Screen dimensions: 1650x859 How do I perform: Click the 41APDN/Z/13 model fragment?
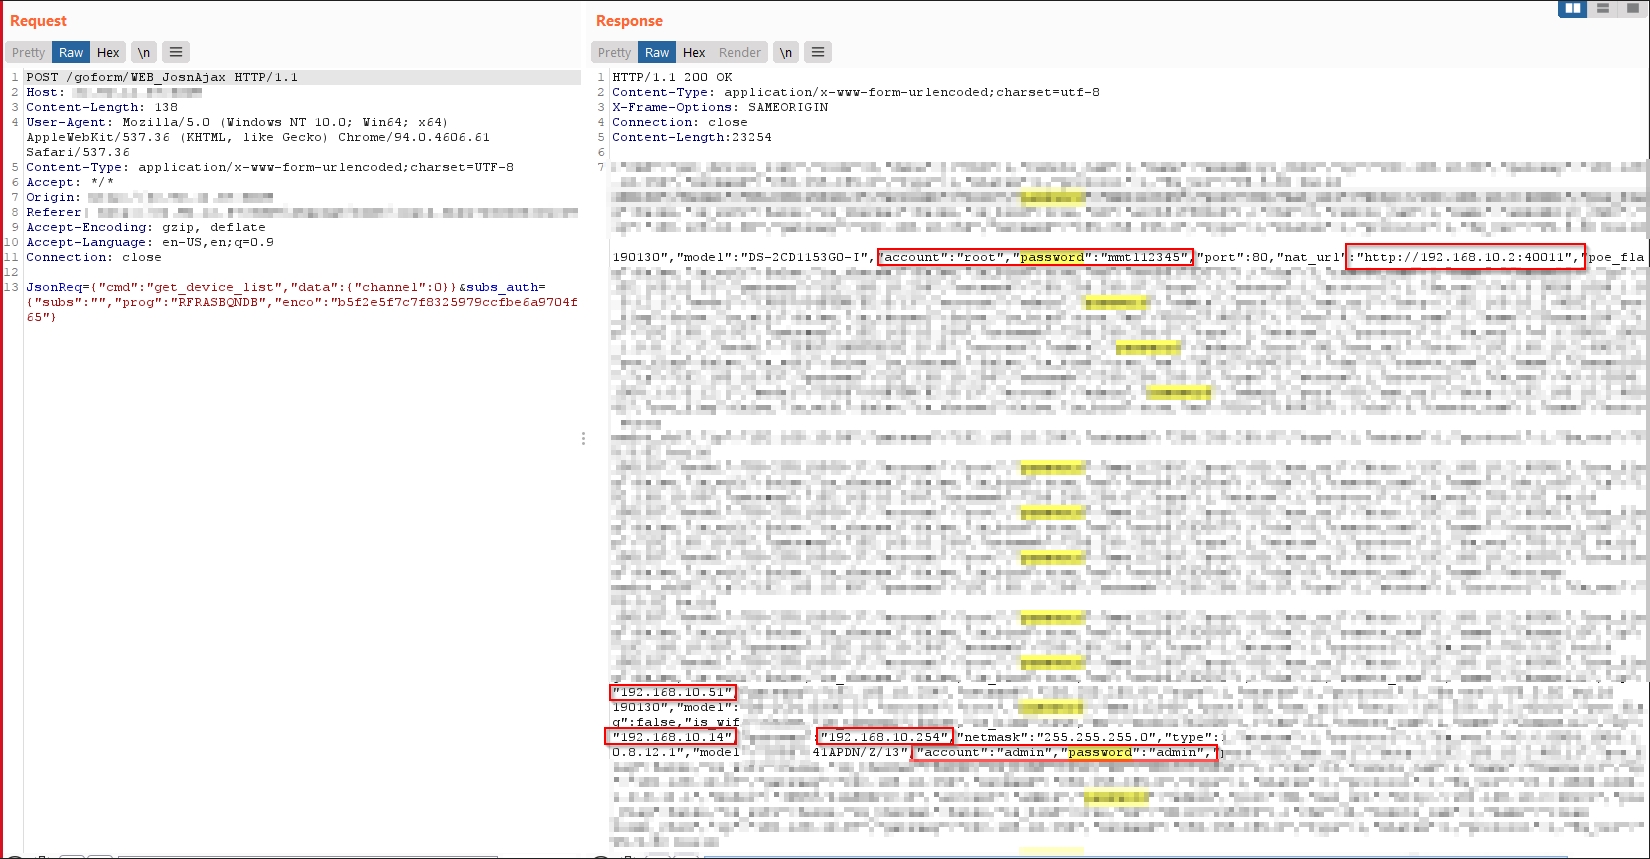tap(859, 752)
